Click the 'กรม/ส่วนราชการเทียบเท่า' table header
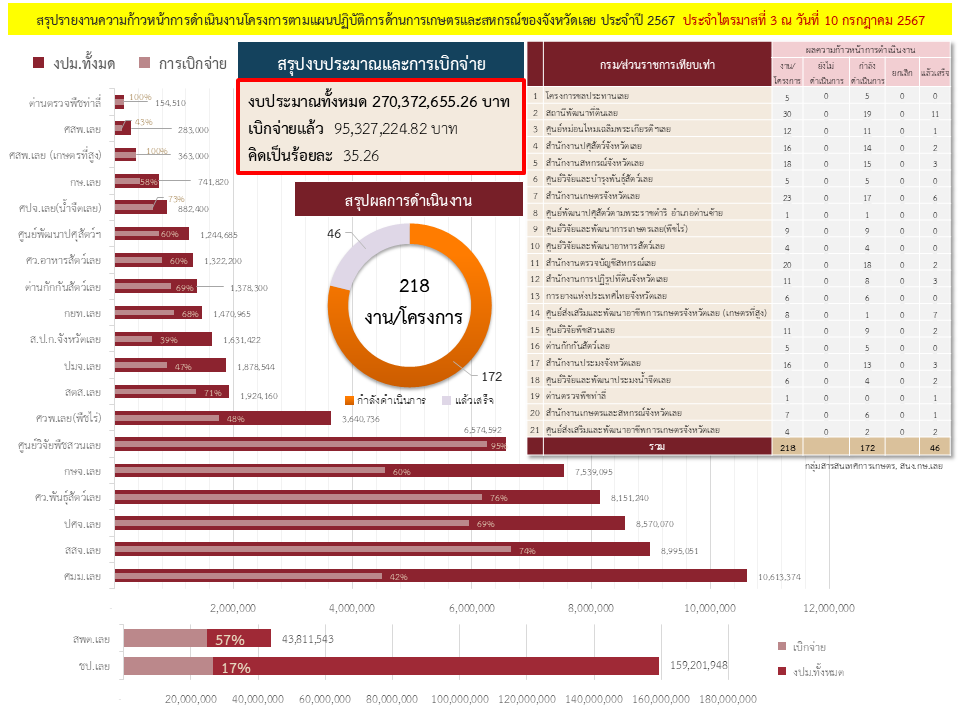The image size is (960, 720). [x=657, y=64]
